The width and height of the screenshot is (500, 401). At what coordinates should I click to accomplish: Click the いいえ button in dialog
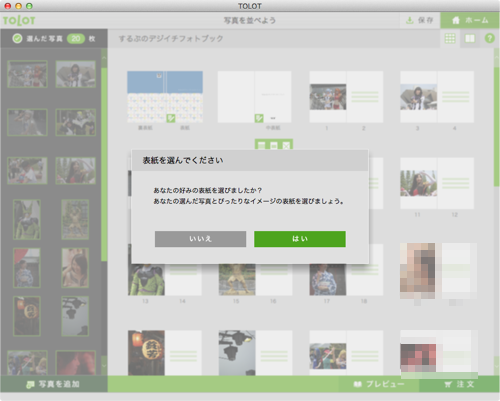[x=200, y=239]
